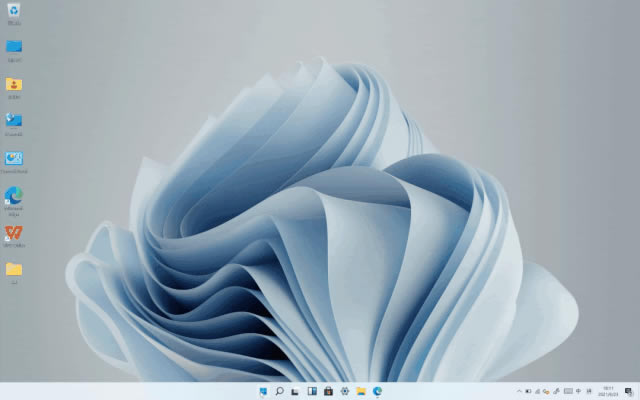The height and width of the screenshot is (400, 640).
Task: Select the blue This PC desktop icon
Action: click(x=14, y=51)
